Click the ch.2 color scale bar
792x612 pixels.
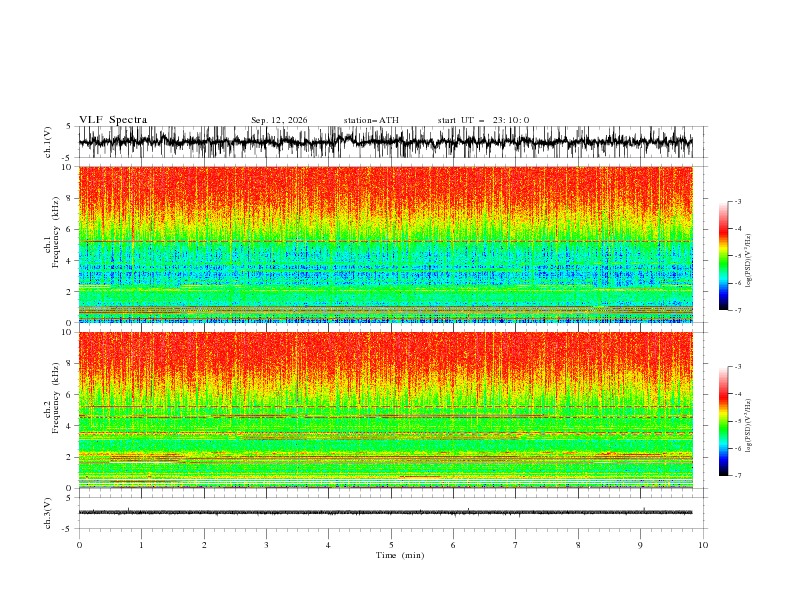pos(723,421)
